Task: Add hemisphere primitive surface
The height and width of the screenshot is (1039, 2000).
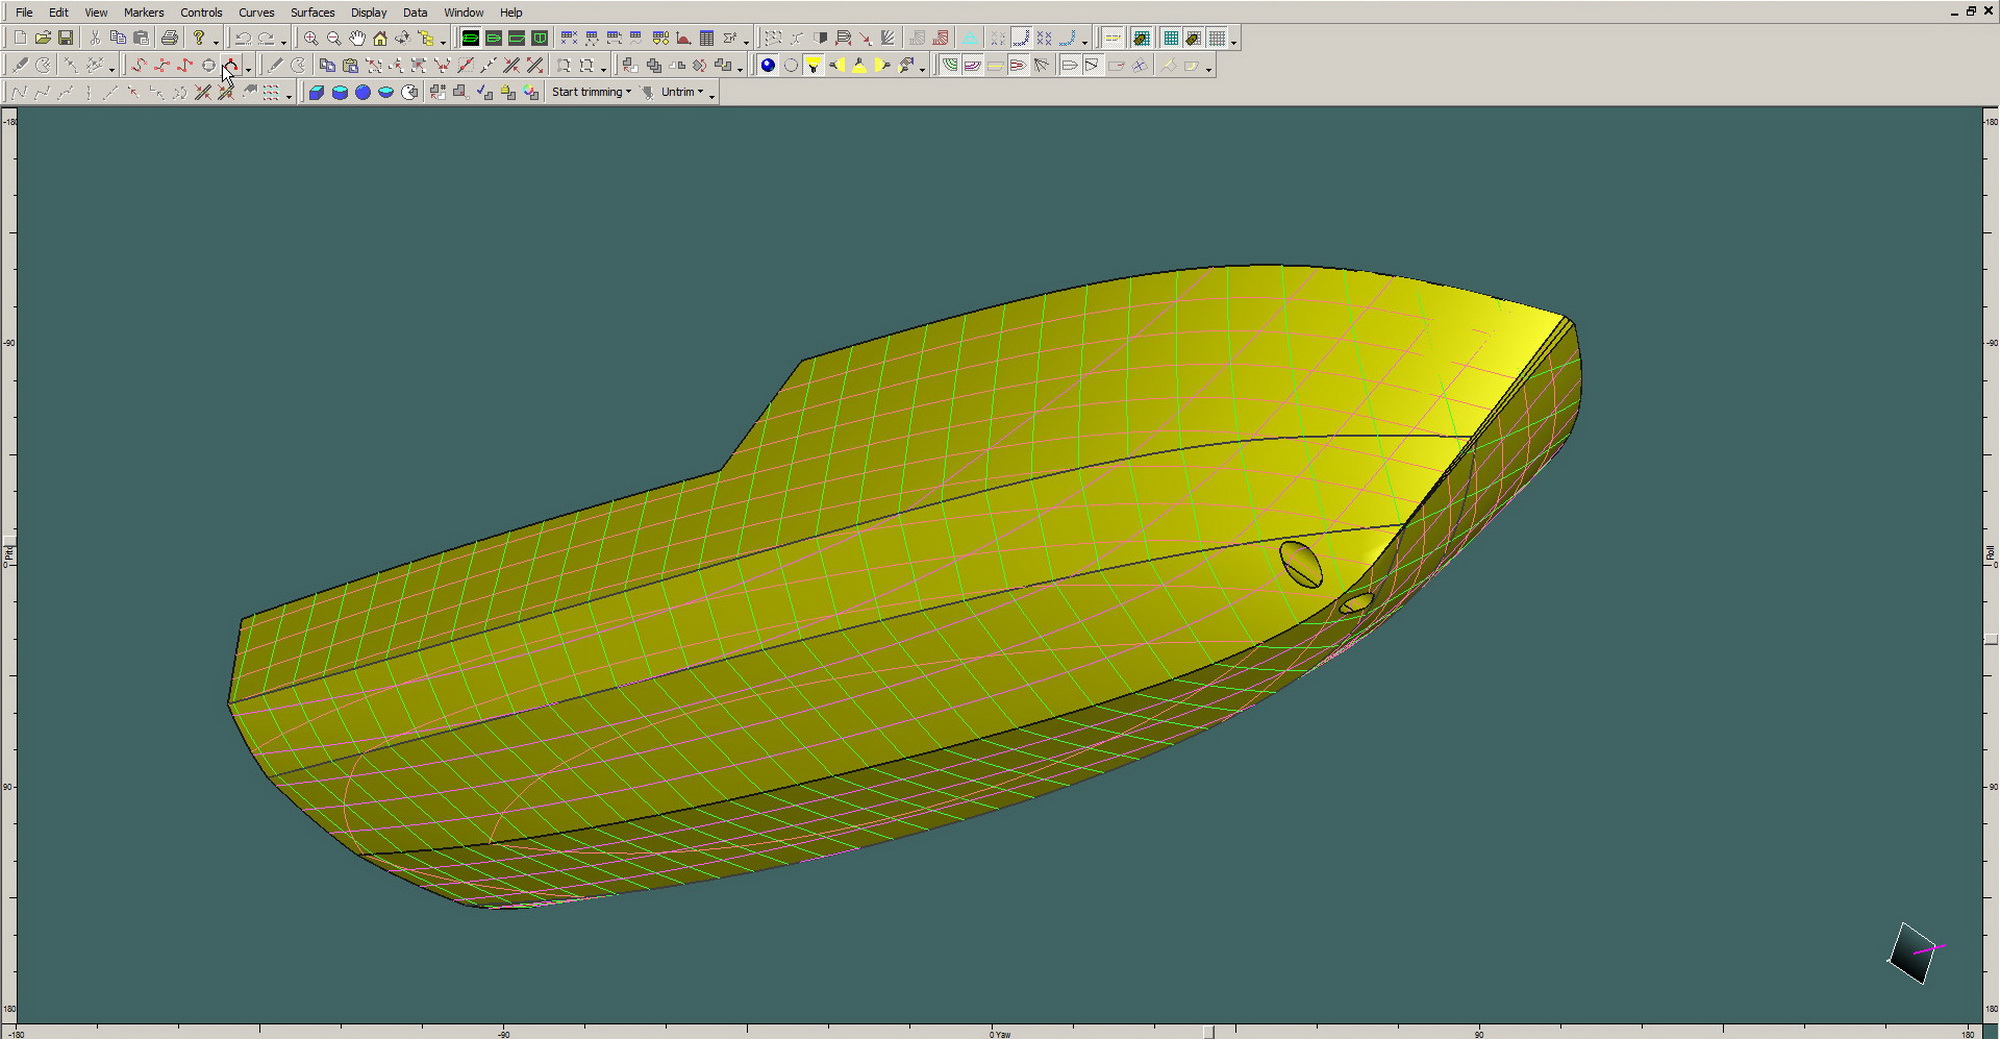Action: tap(386, 92)
